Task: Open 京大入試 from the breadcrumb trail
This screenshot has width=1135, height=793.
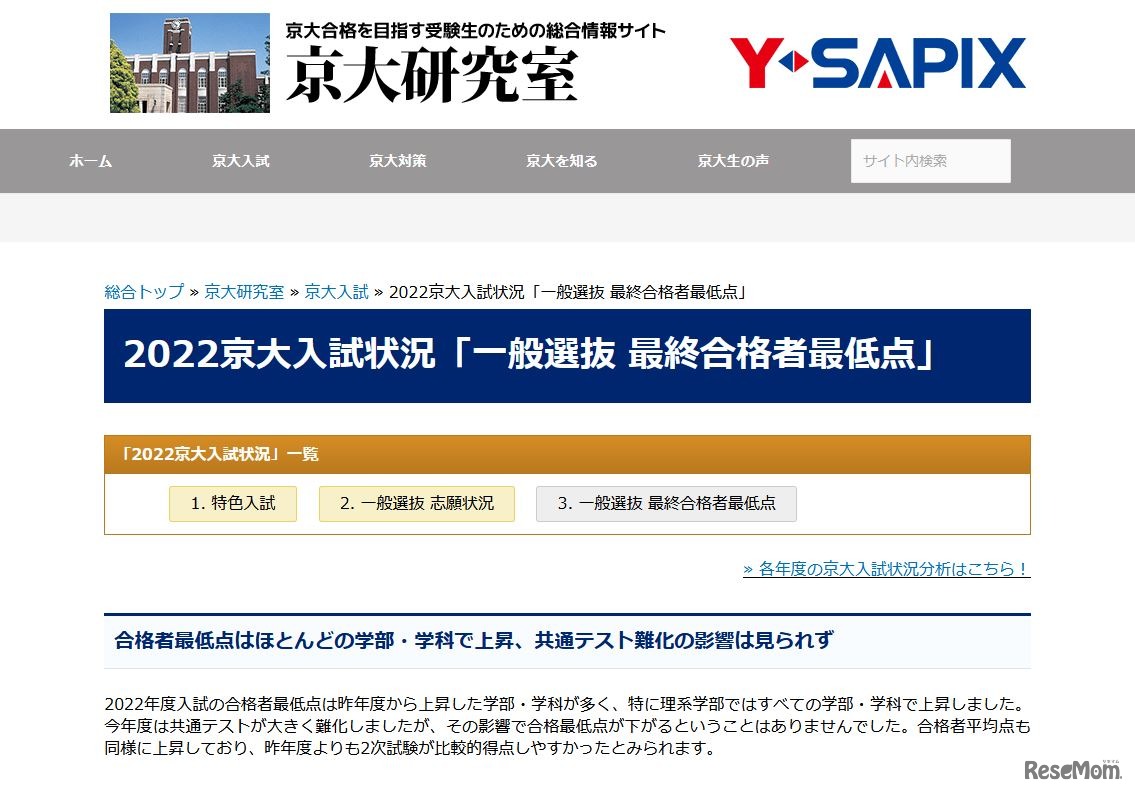Action: [x=335, y=292]
